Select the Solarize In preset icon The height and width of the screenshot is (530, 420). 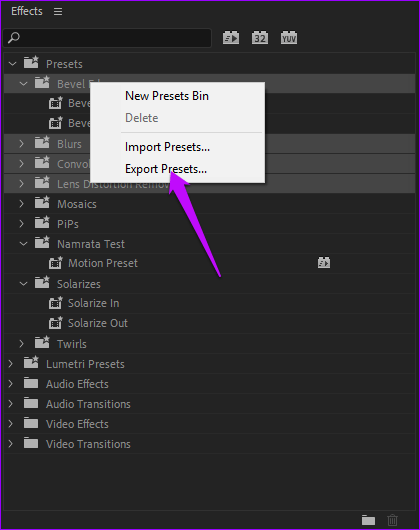pyautogui.click(x=55, y=303)
